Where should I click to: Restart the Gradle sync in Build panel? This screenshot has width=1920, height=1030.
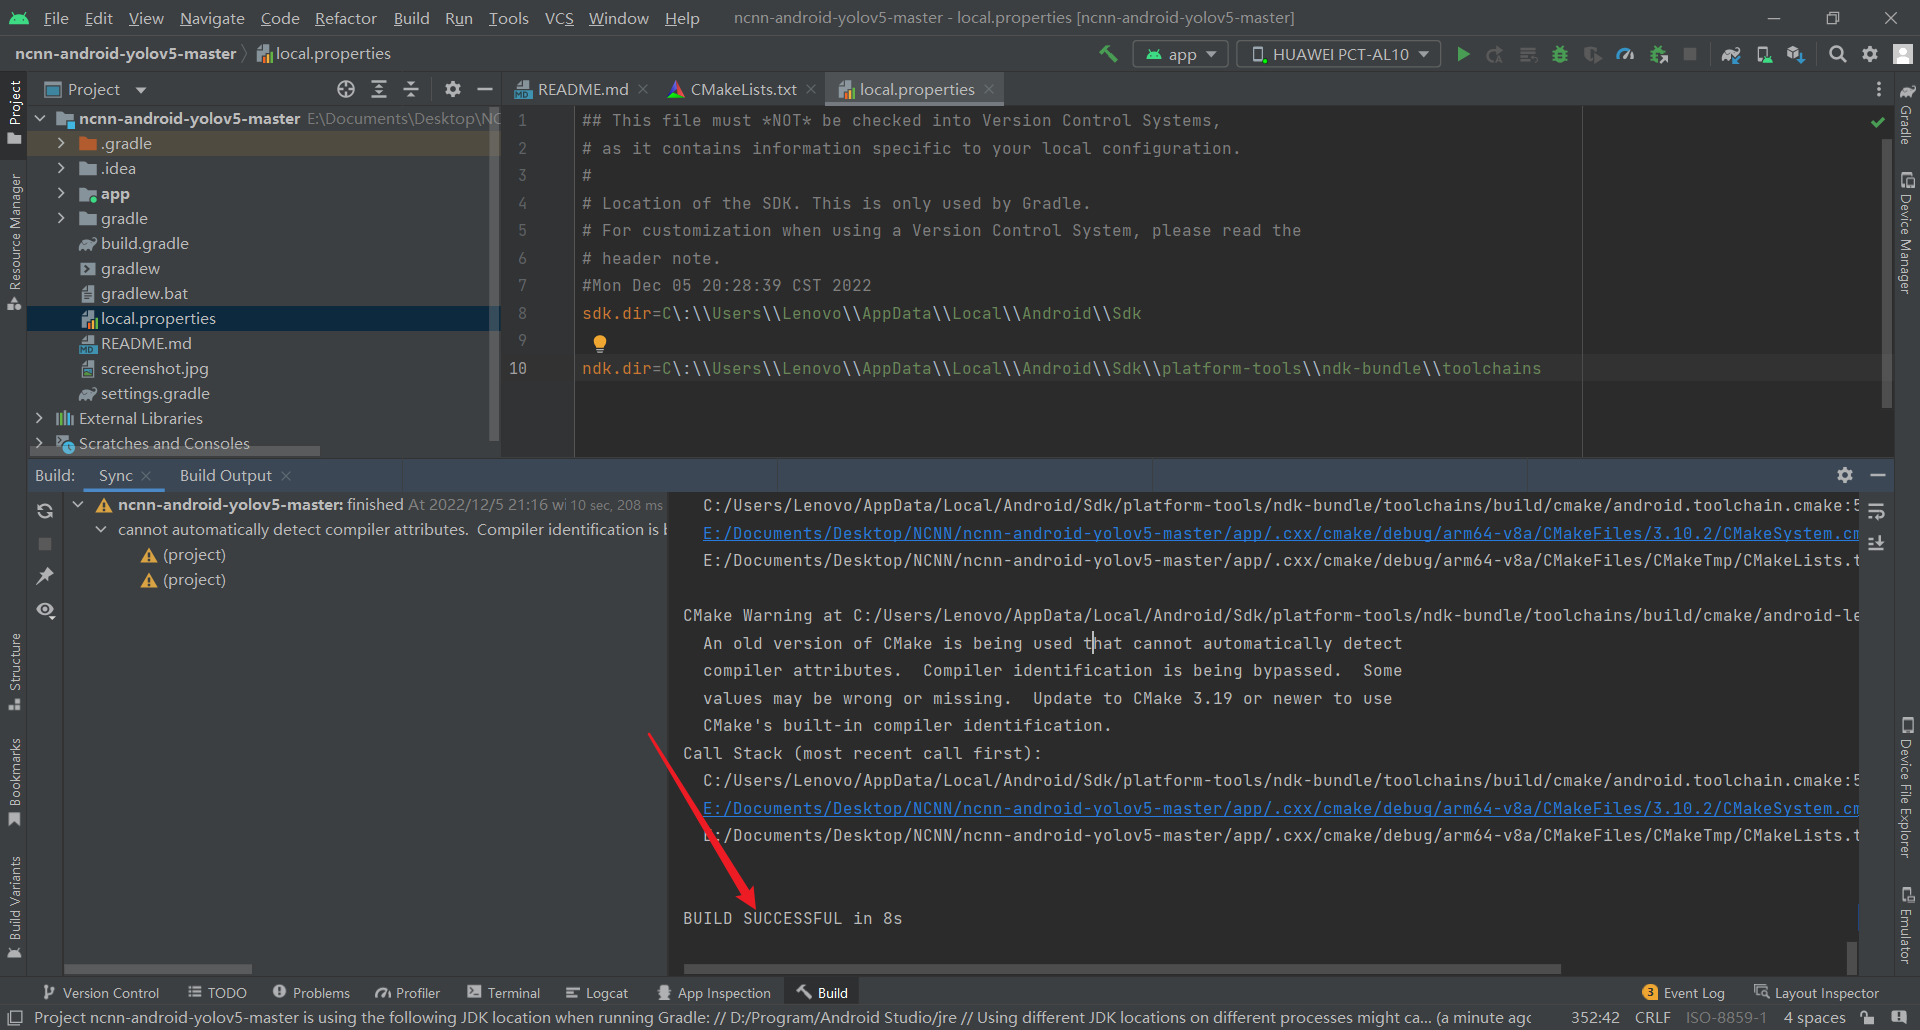45,511
